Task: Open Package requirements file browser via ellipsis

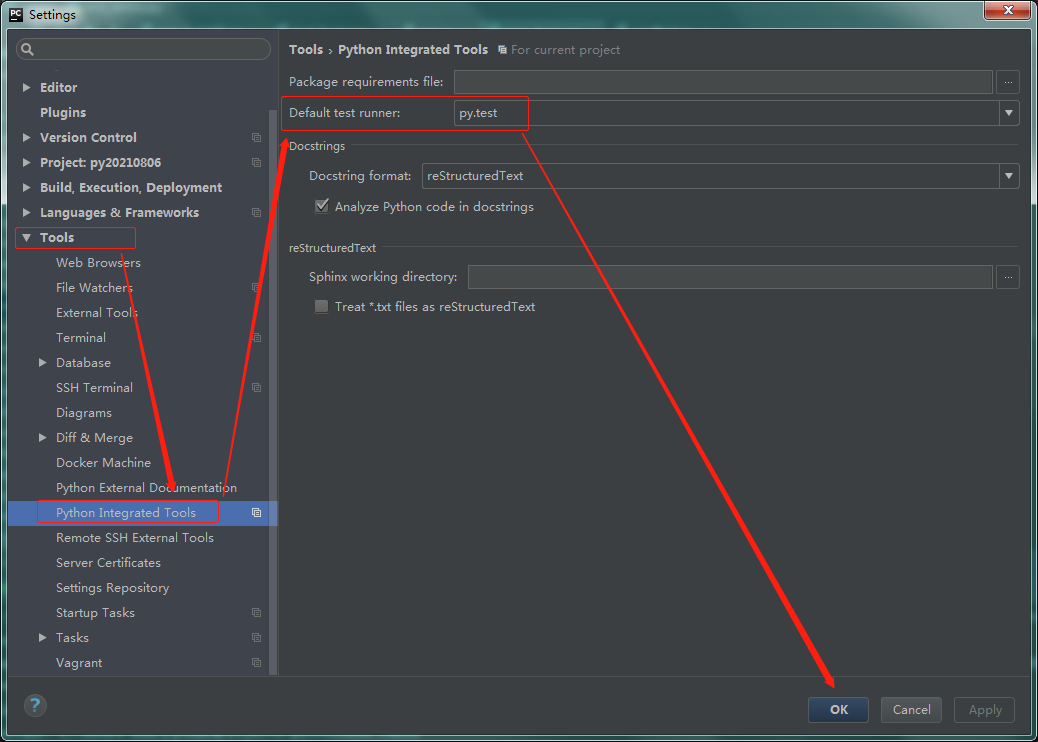Action: (1008, 82)
